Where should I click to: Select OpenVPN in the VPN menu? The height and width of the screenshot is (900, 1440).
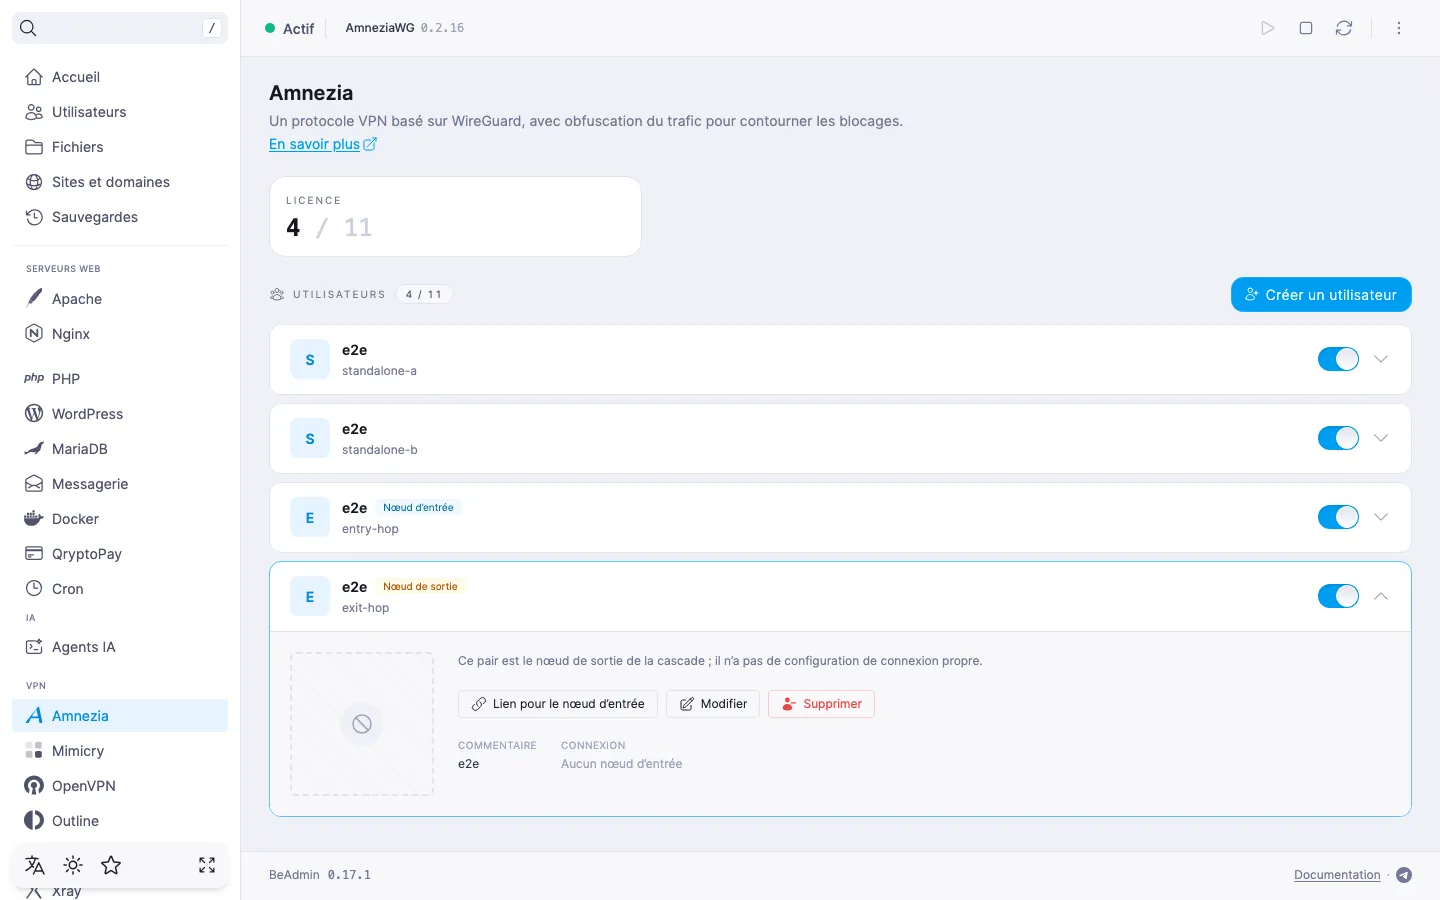120,786
